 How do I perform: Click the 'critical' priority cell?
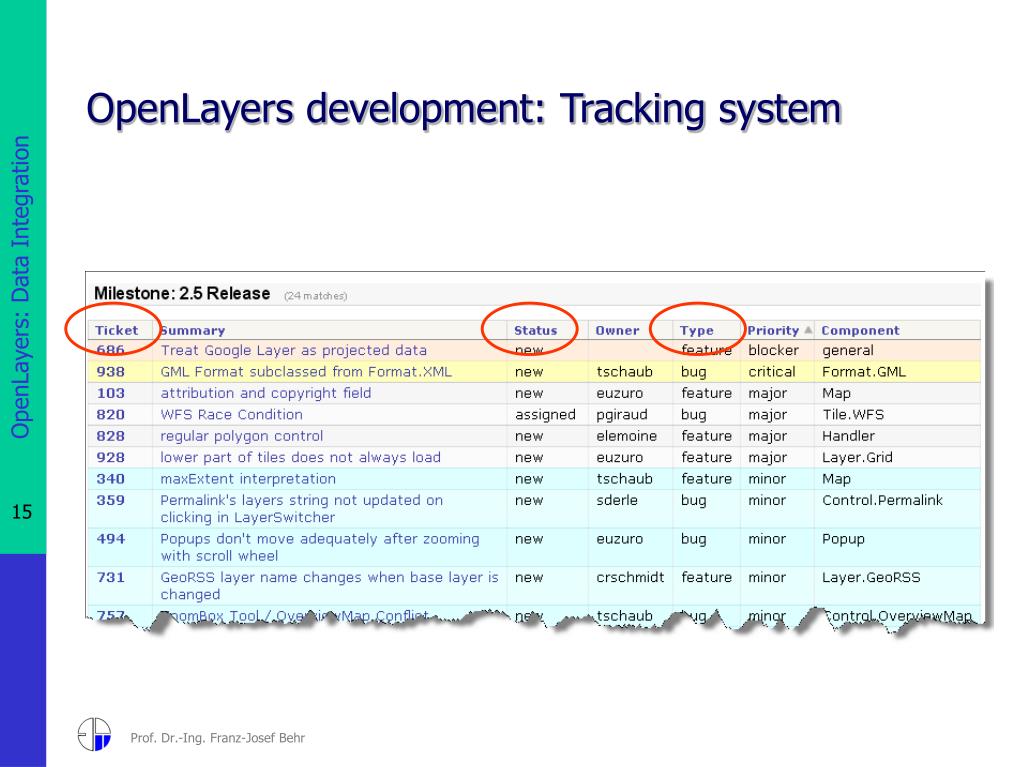772,372
